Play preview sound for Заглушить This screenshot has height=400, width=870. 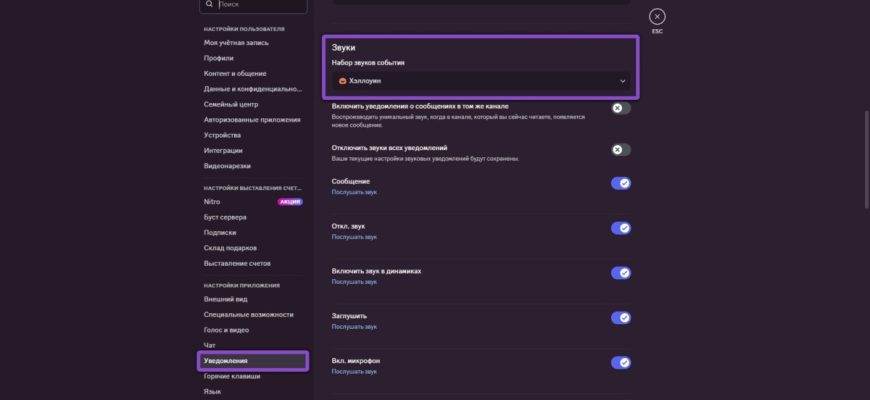[x=354, y=327]
